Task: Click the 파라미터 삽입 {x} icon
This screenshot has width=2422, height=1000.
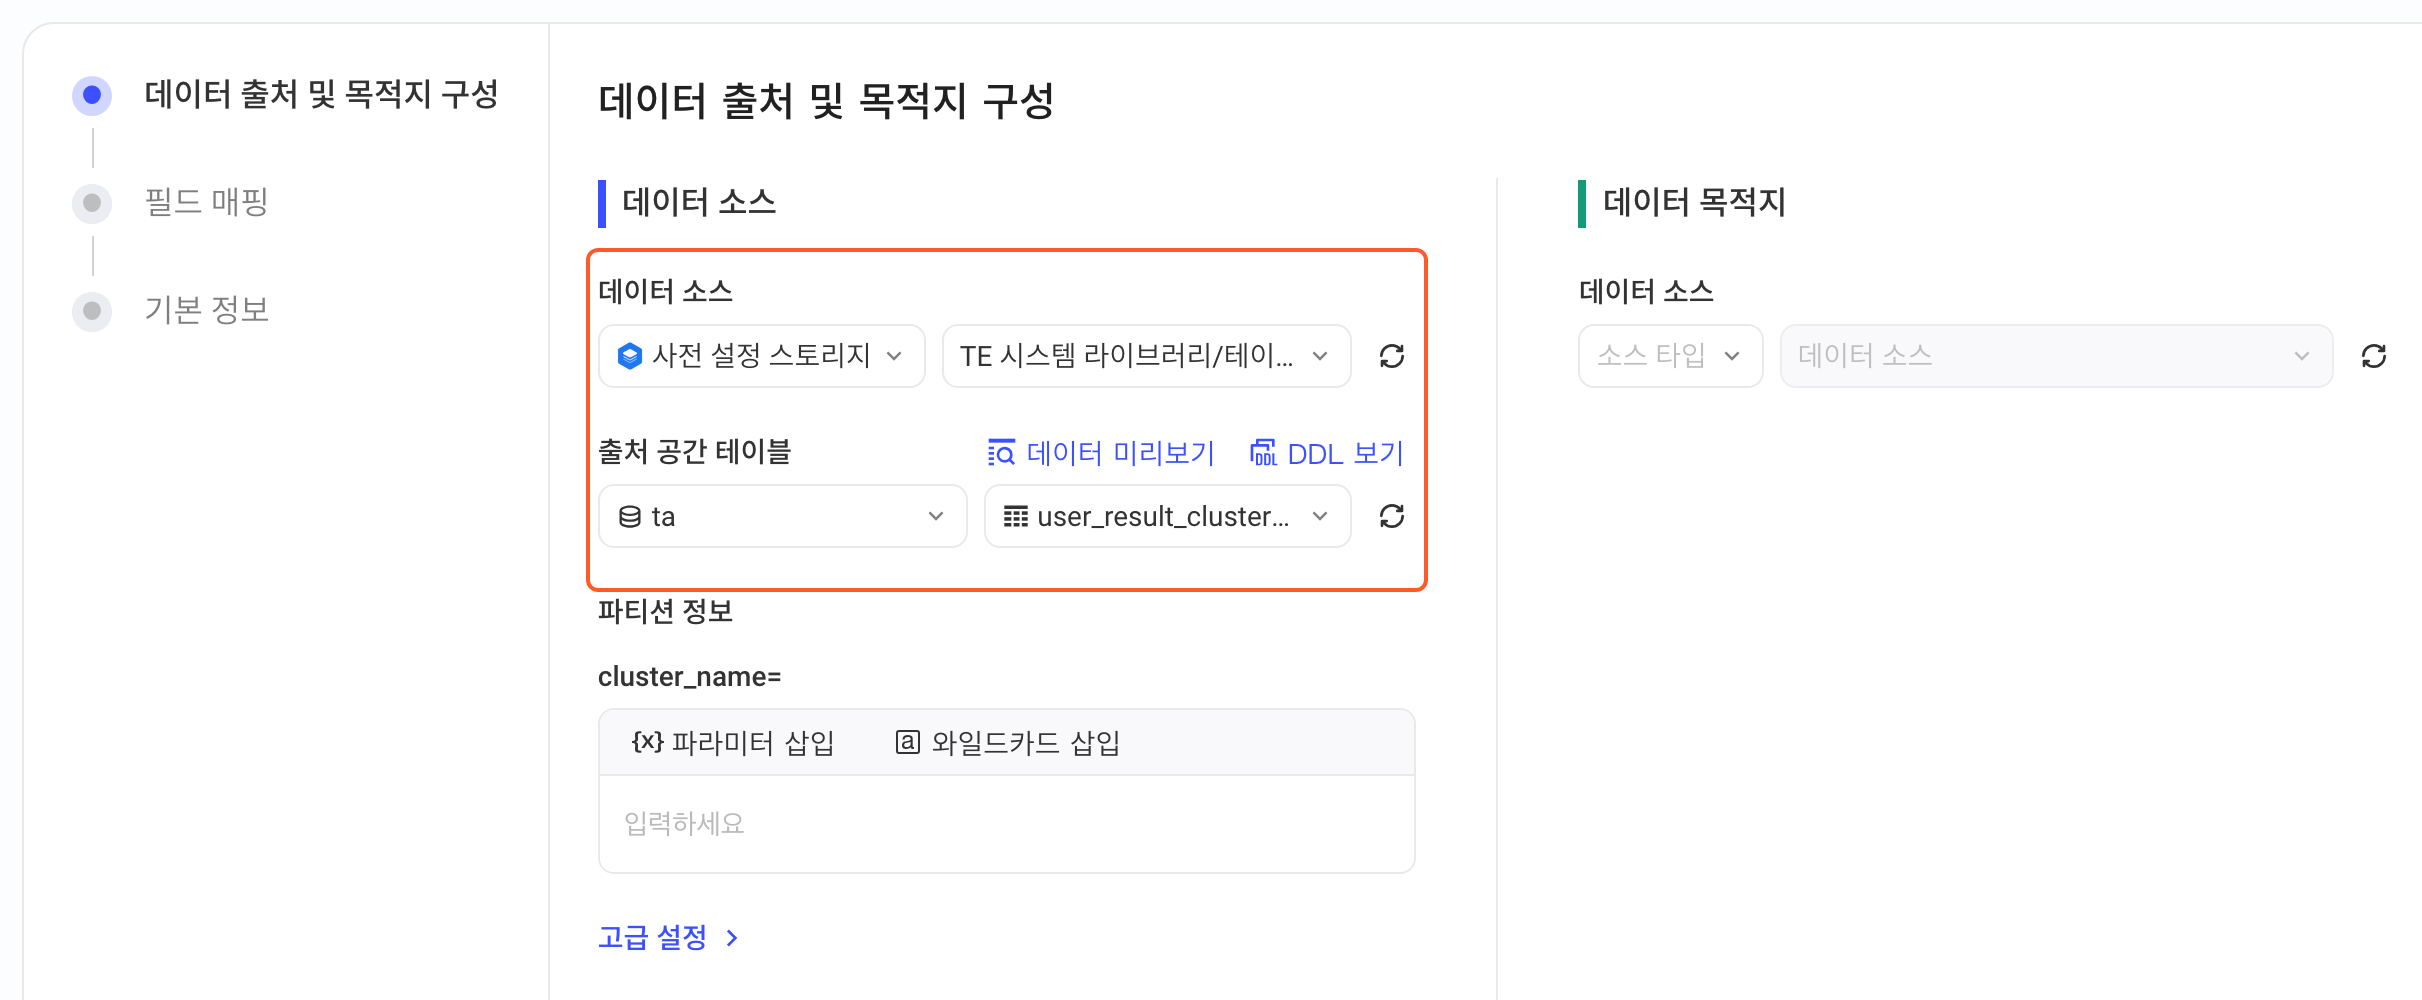Action: tap(647, 742)
